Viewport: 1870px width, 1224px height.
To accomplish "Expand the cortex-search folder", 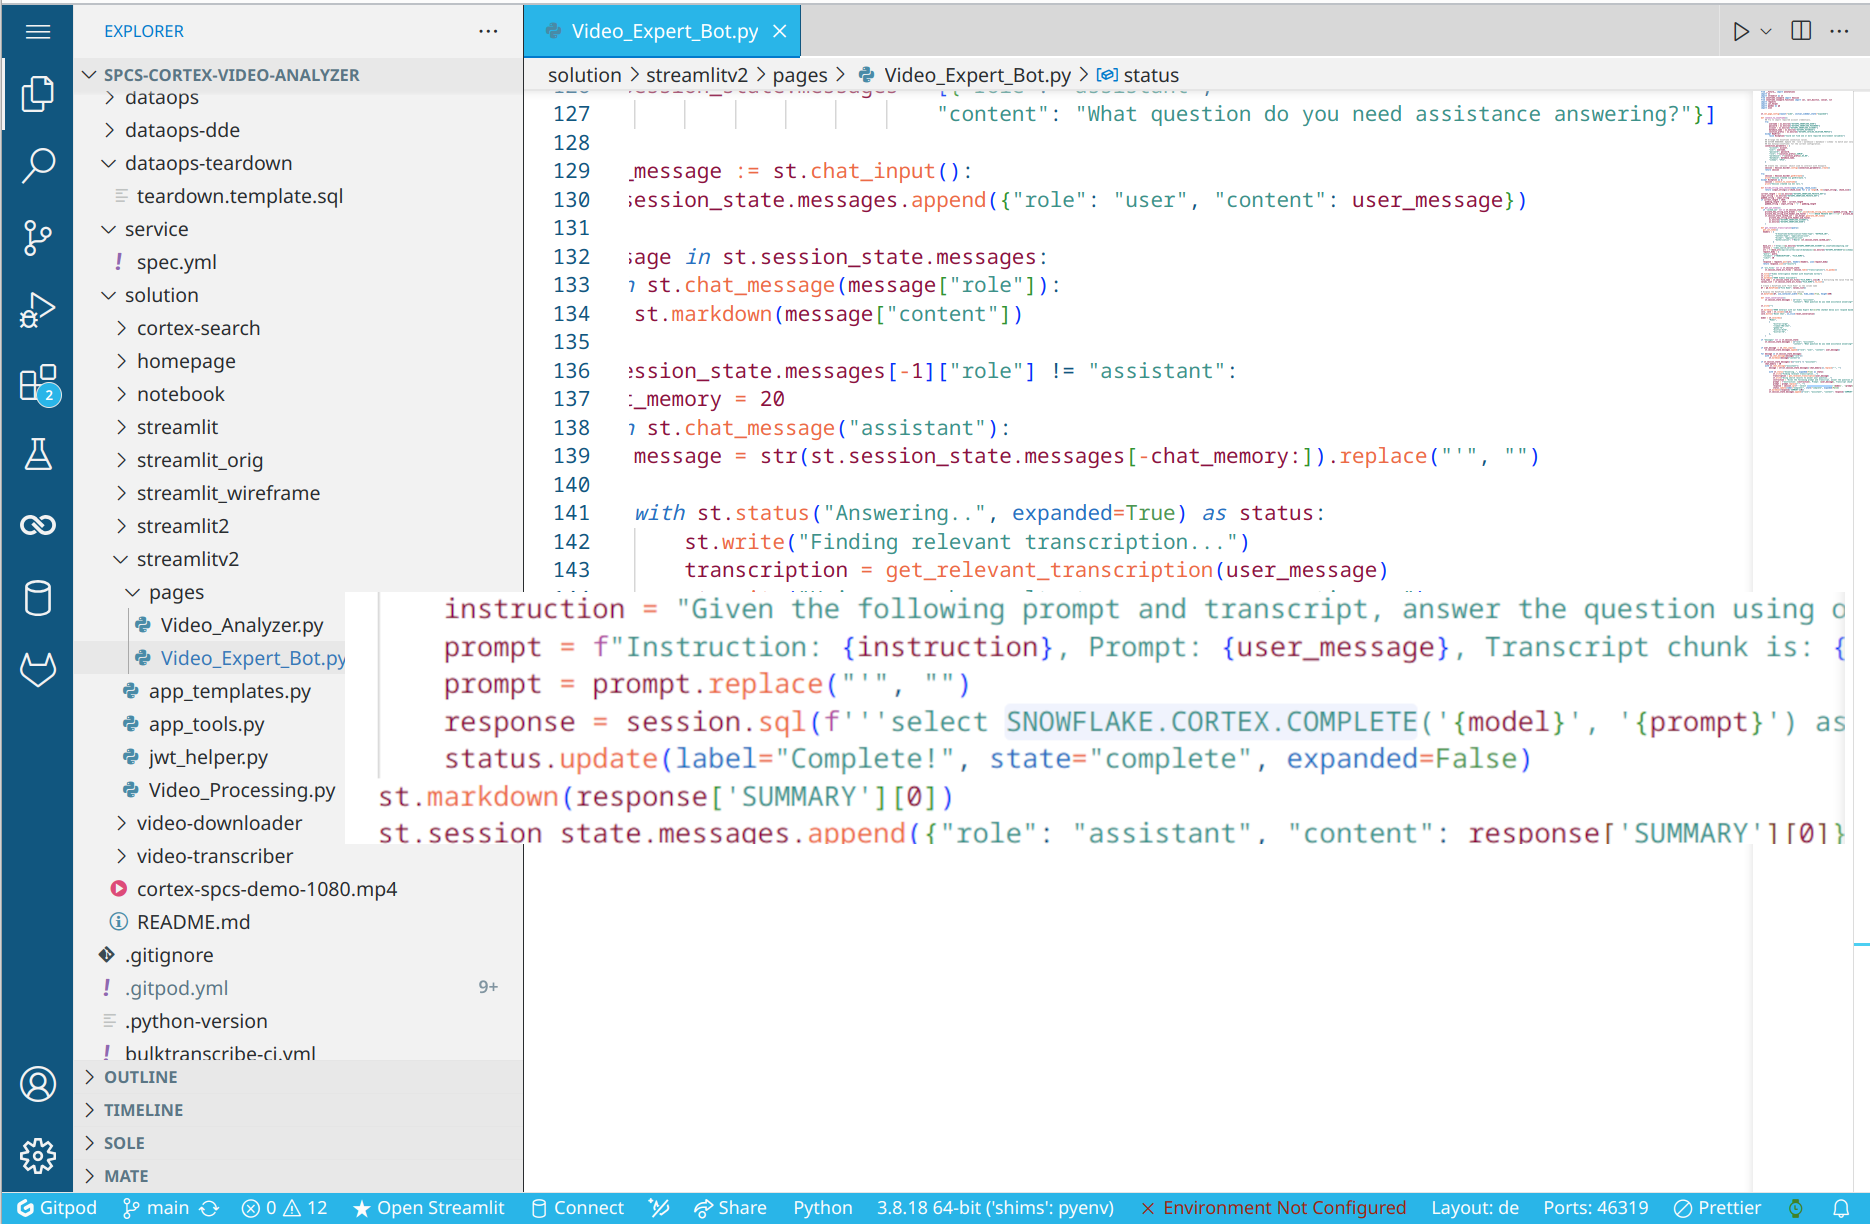I will pos(198,328).
